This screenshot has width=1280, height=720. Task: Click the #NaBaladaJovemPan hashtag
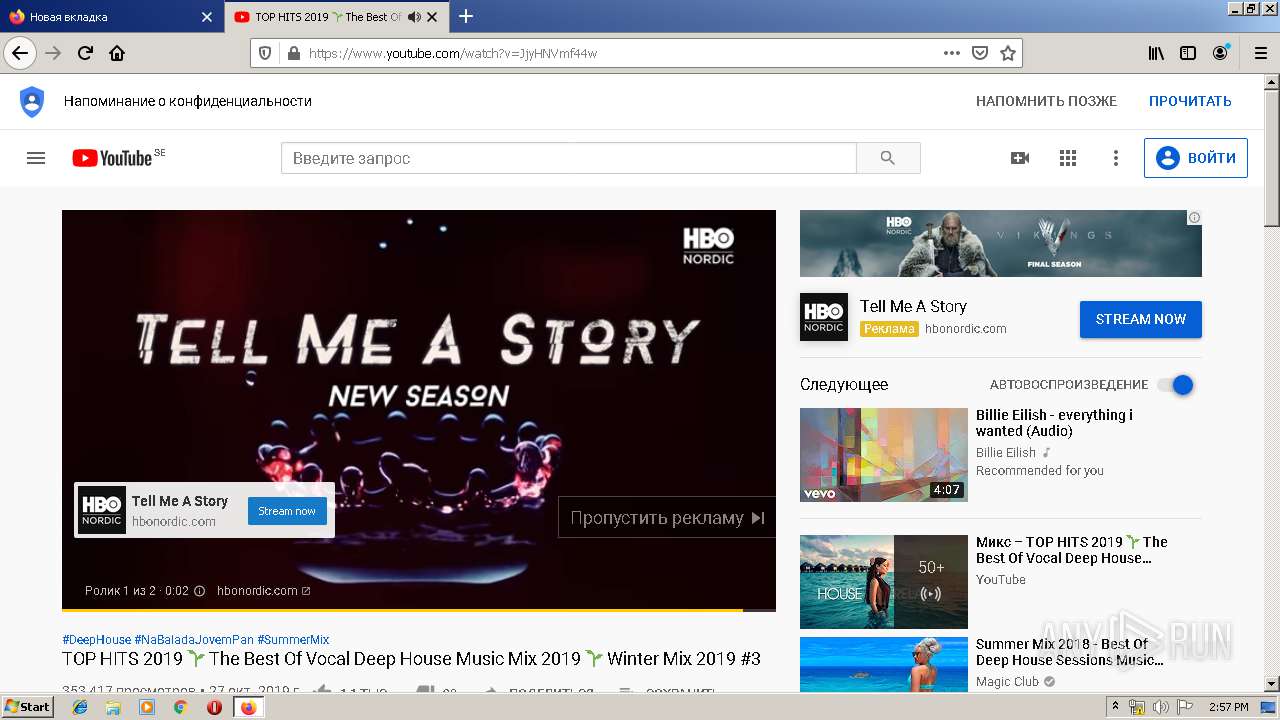(x=194, y=640)
